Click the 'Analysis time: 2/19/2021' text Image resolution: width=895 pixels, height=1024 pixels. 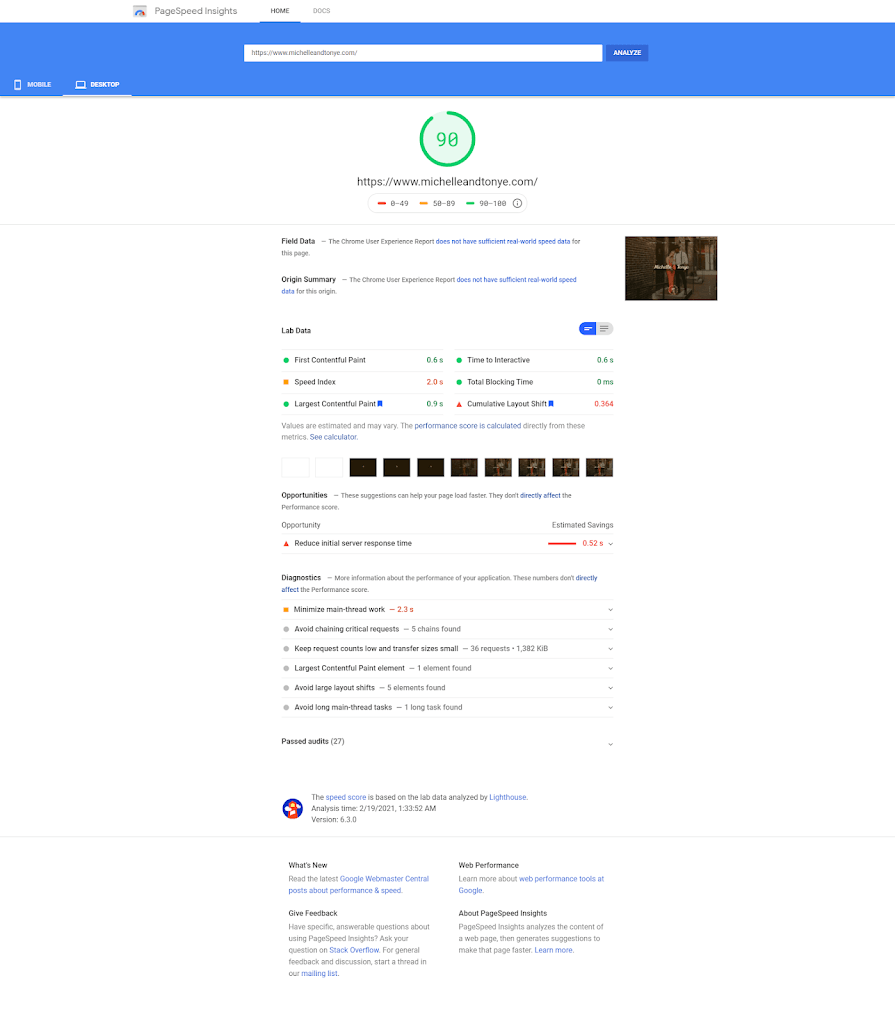tap(374, 808)
